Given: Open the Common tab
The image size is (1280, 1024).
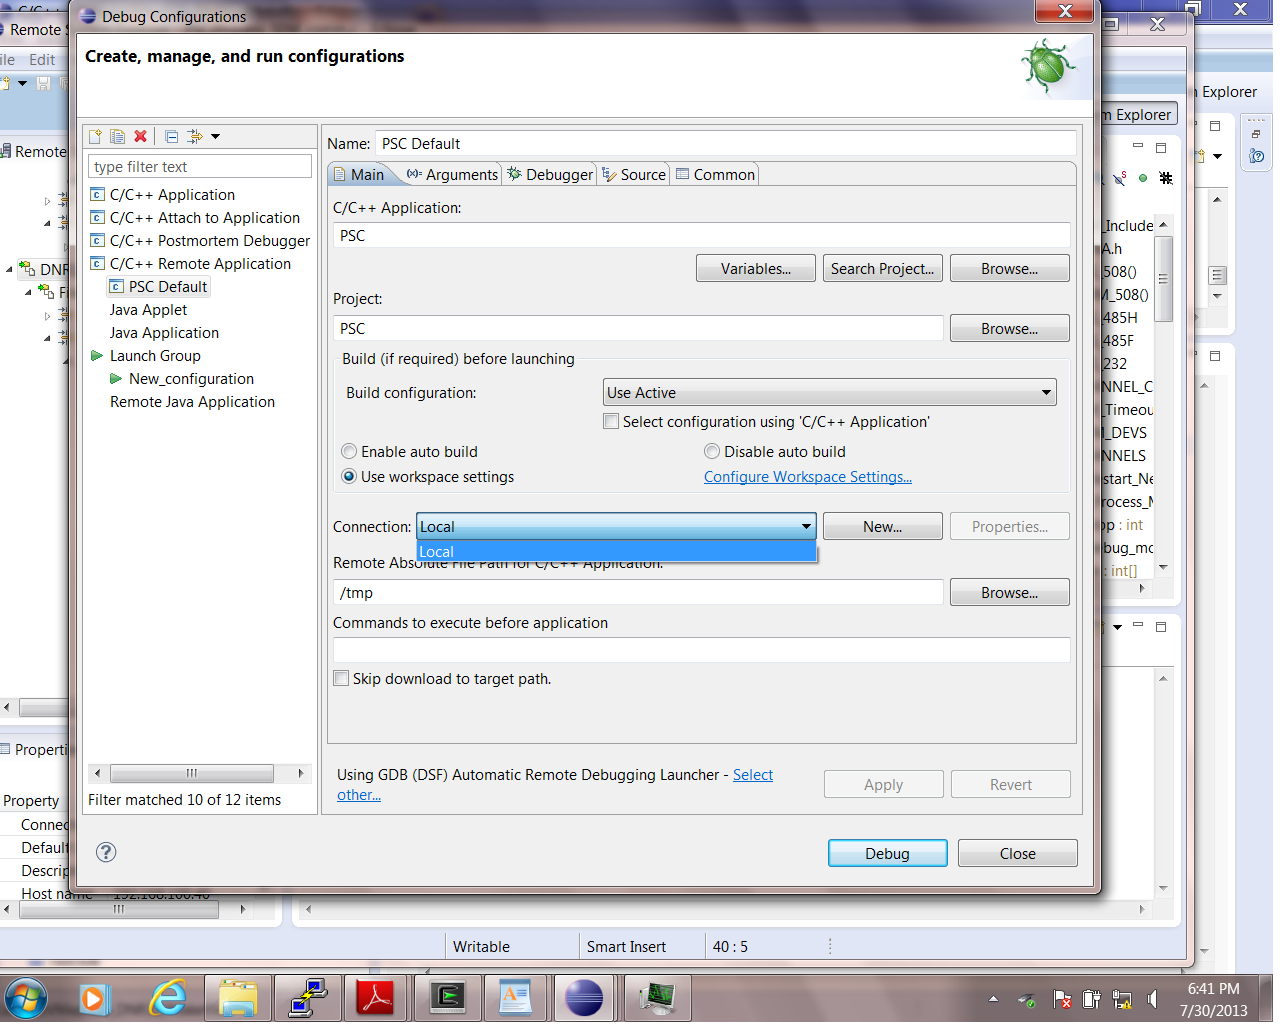Looking at the screenshot, I should click(715, 174).
